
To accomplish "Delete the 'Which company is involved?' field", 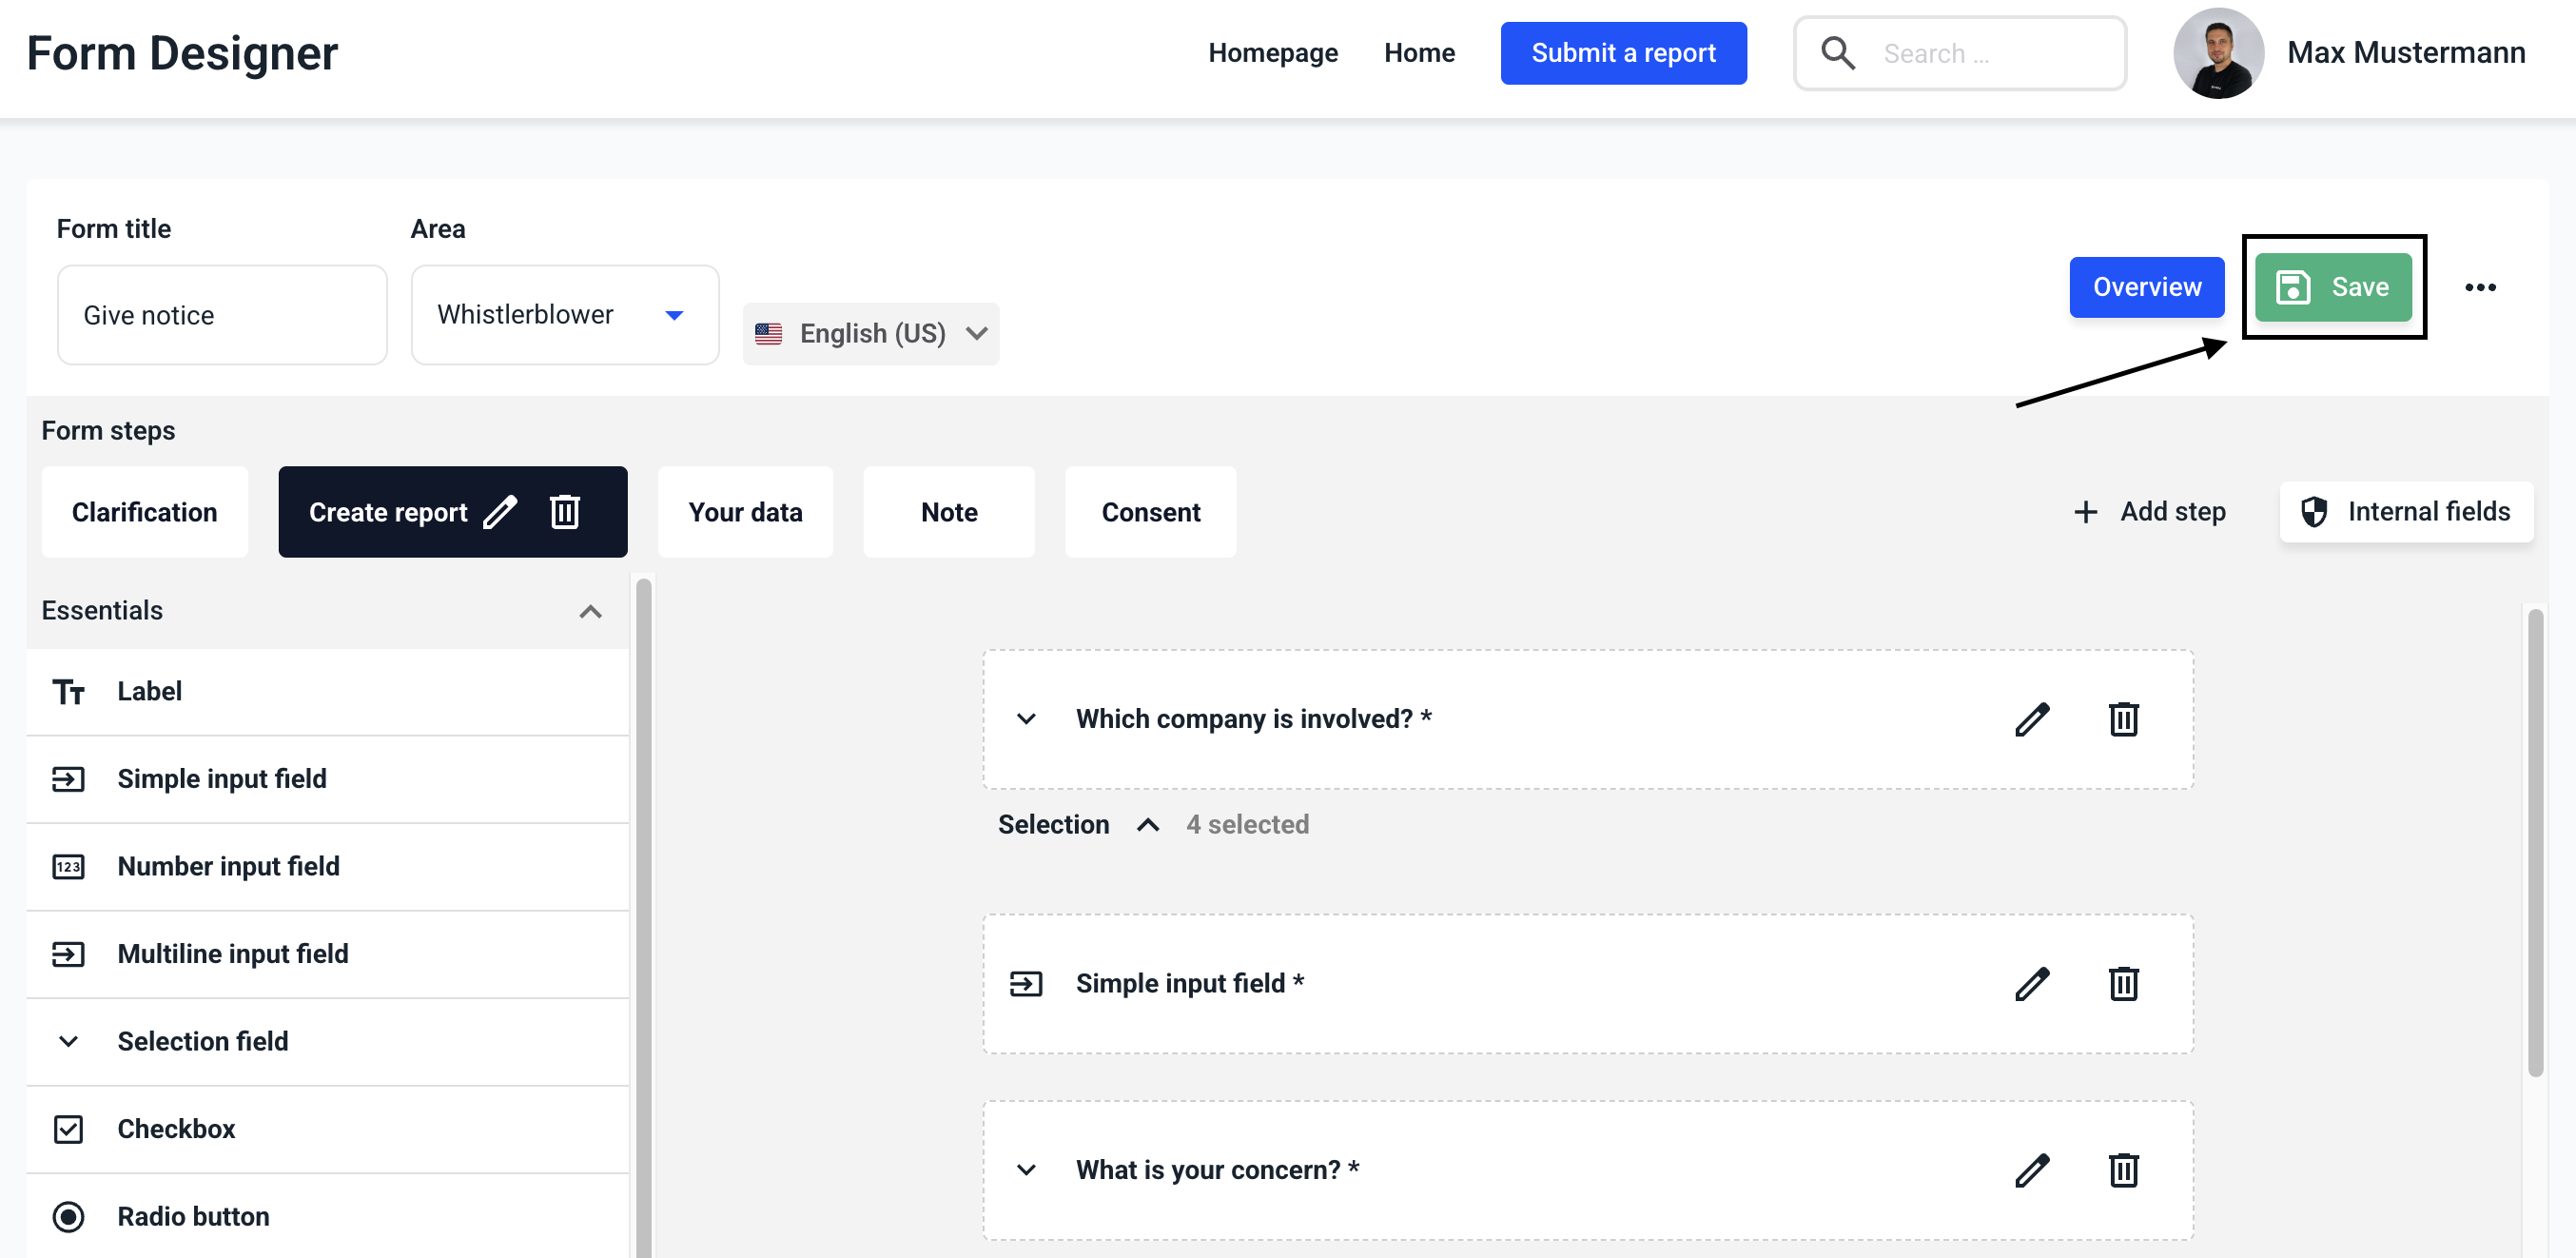I will click(2123, 719).
